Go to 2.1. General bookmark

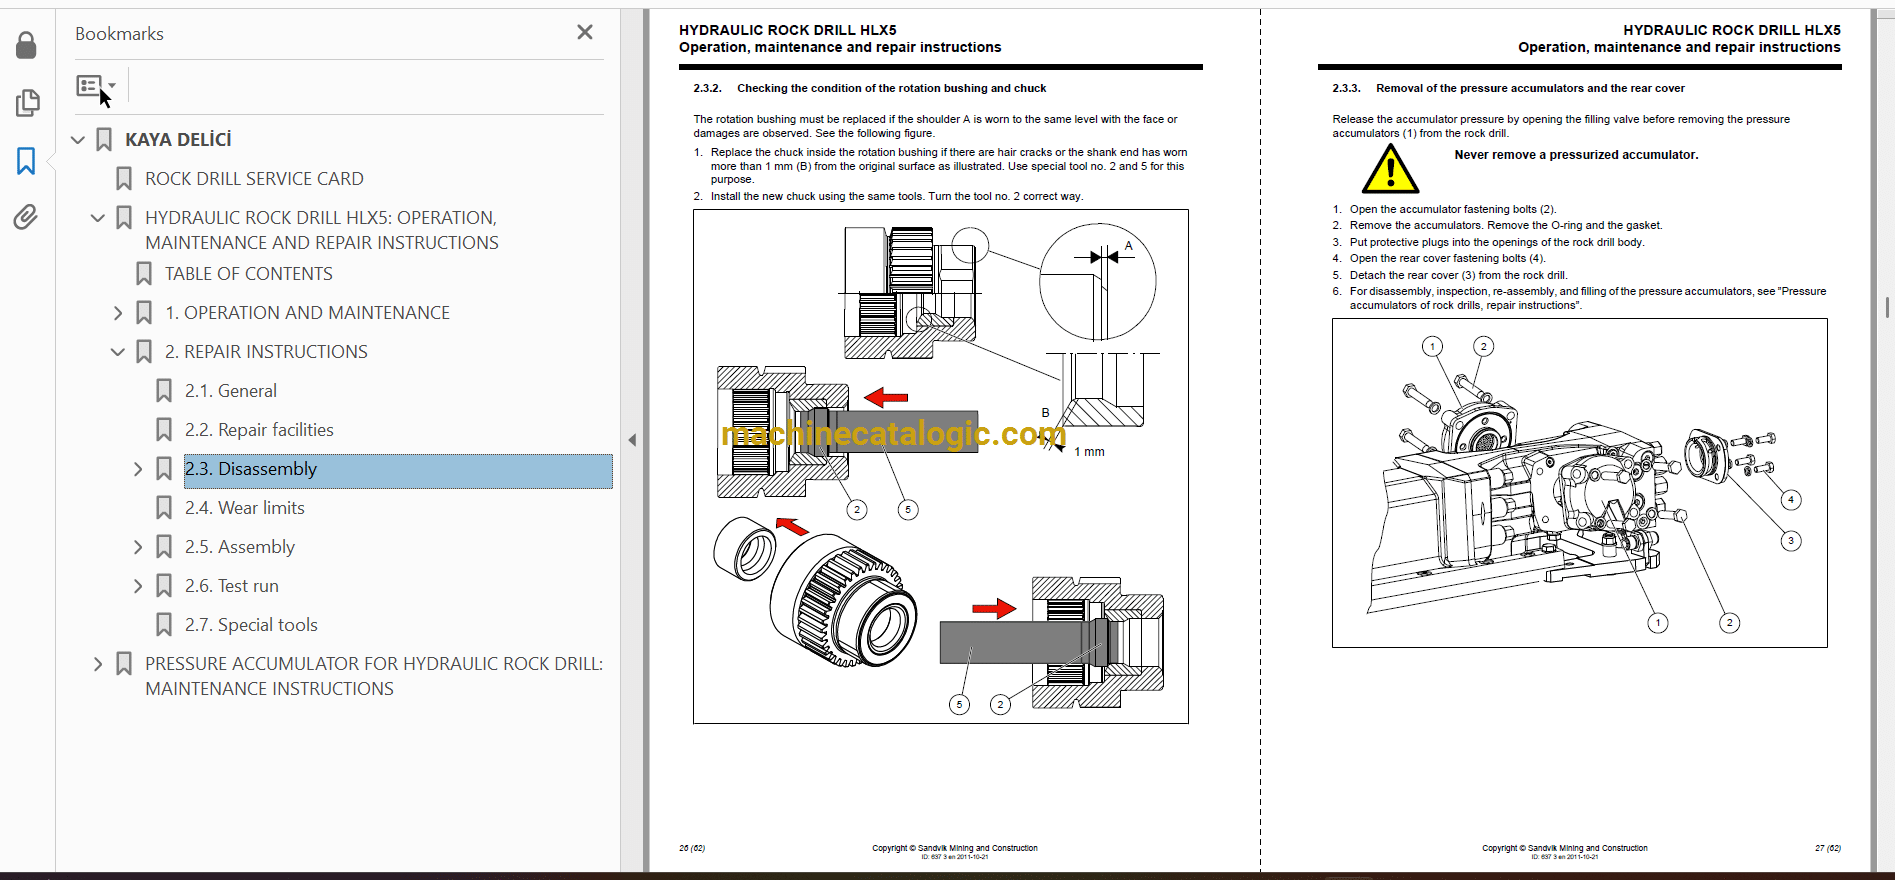point(230,391)
